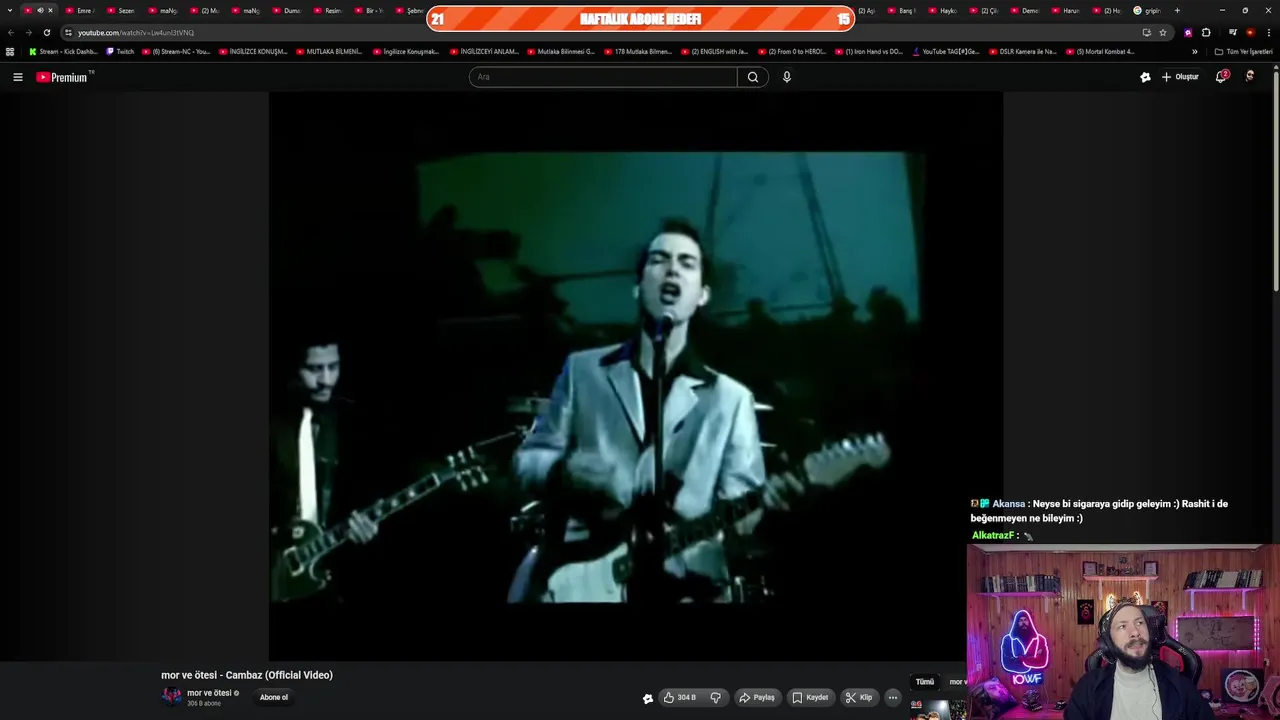Close the active YouTube tab
Viewport: 1280px width, 720px height.
pyautogui.click(x=50, y=10)
